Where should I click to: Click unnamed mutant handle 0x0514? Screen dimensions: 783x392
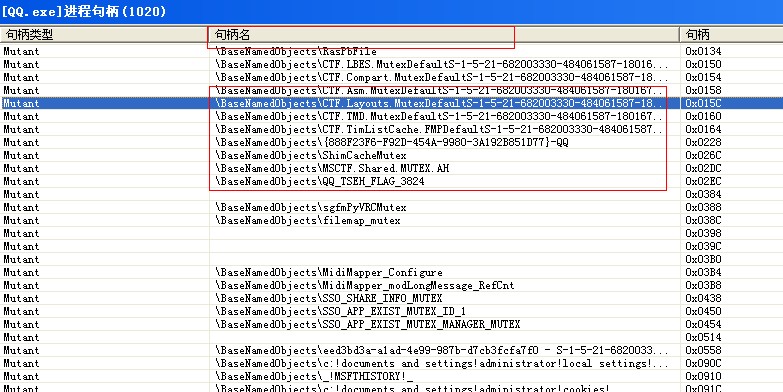point(703,337)
